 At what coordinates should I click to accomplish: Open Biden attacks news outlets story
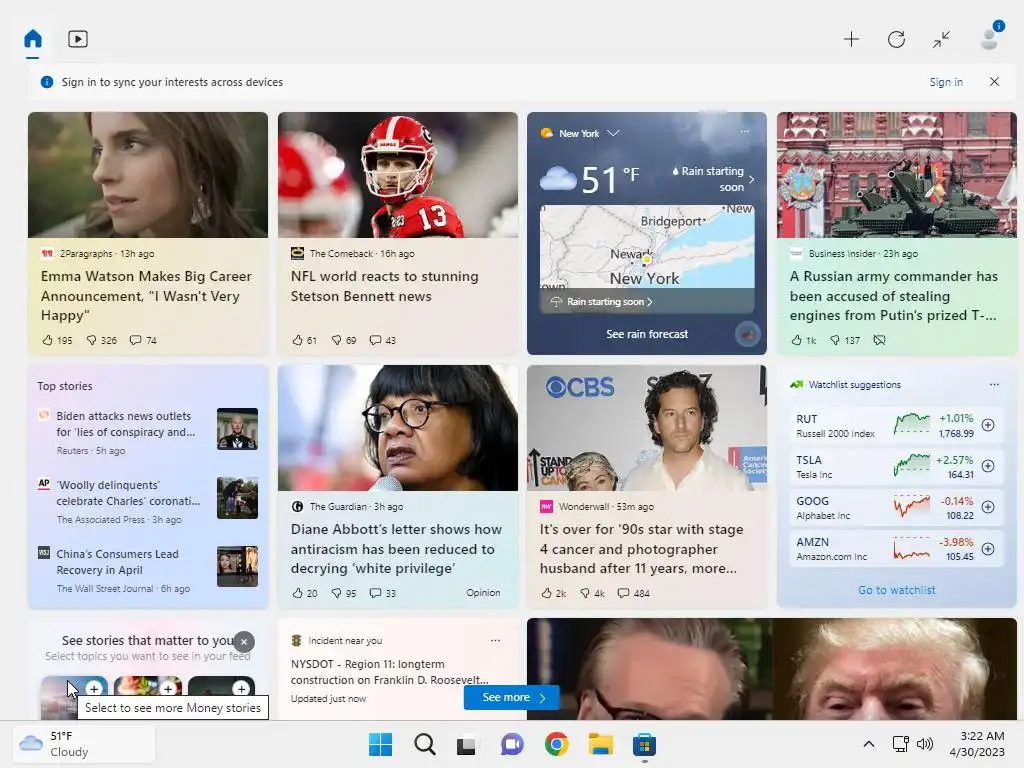(x=125, y=424)
